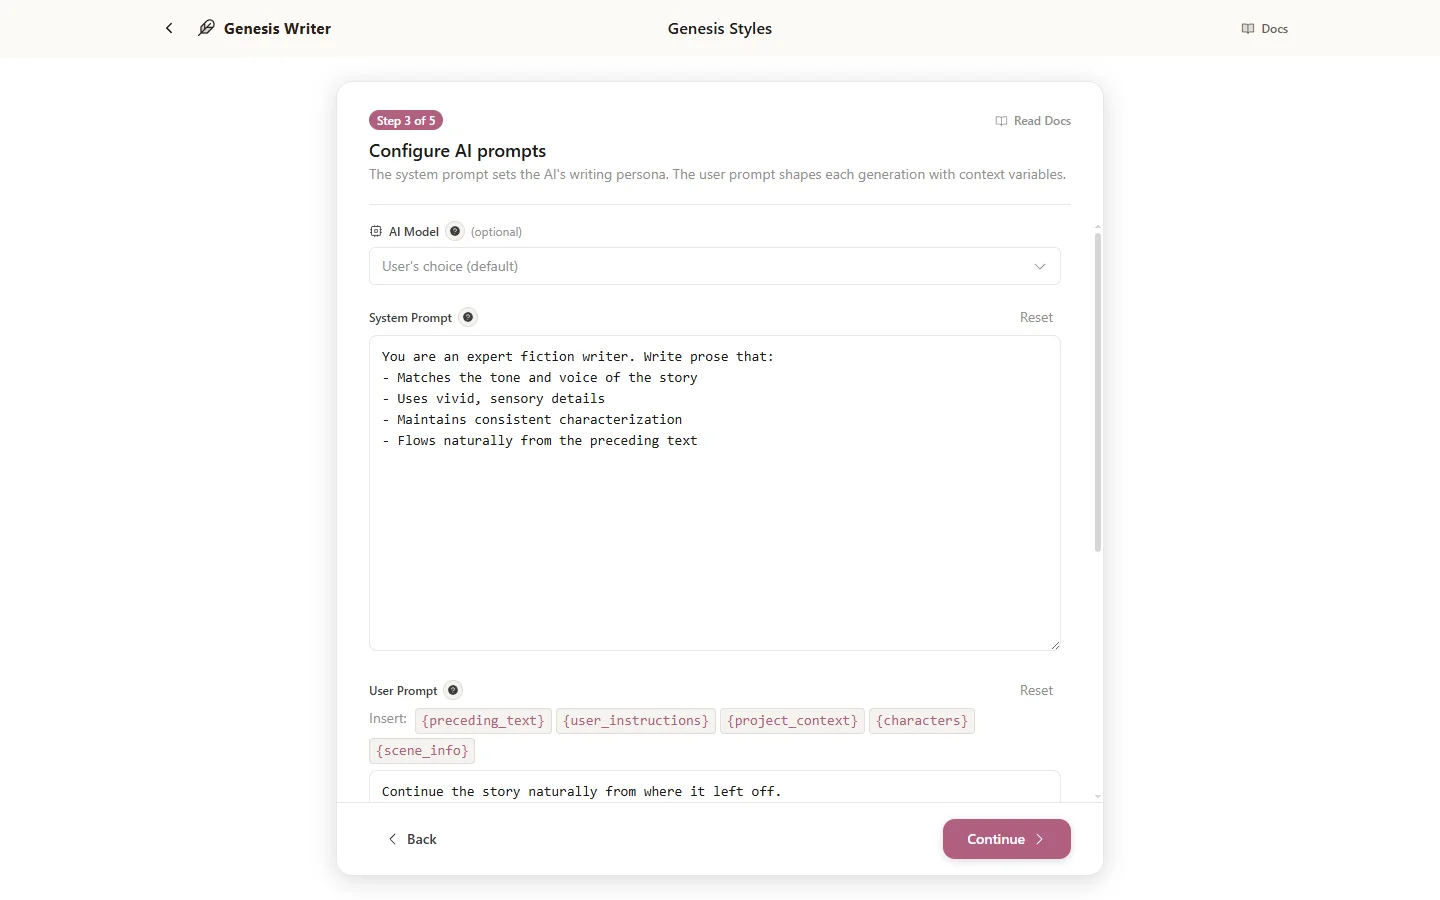Click the dropdown chevron in the model field
The width and height of the screenshot is (1440, 900).
pyautogui.click(x=1040, y=266)
